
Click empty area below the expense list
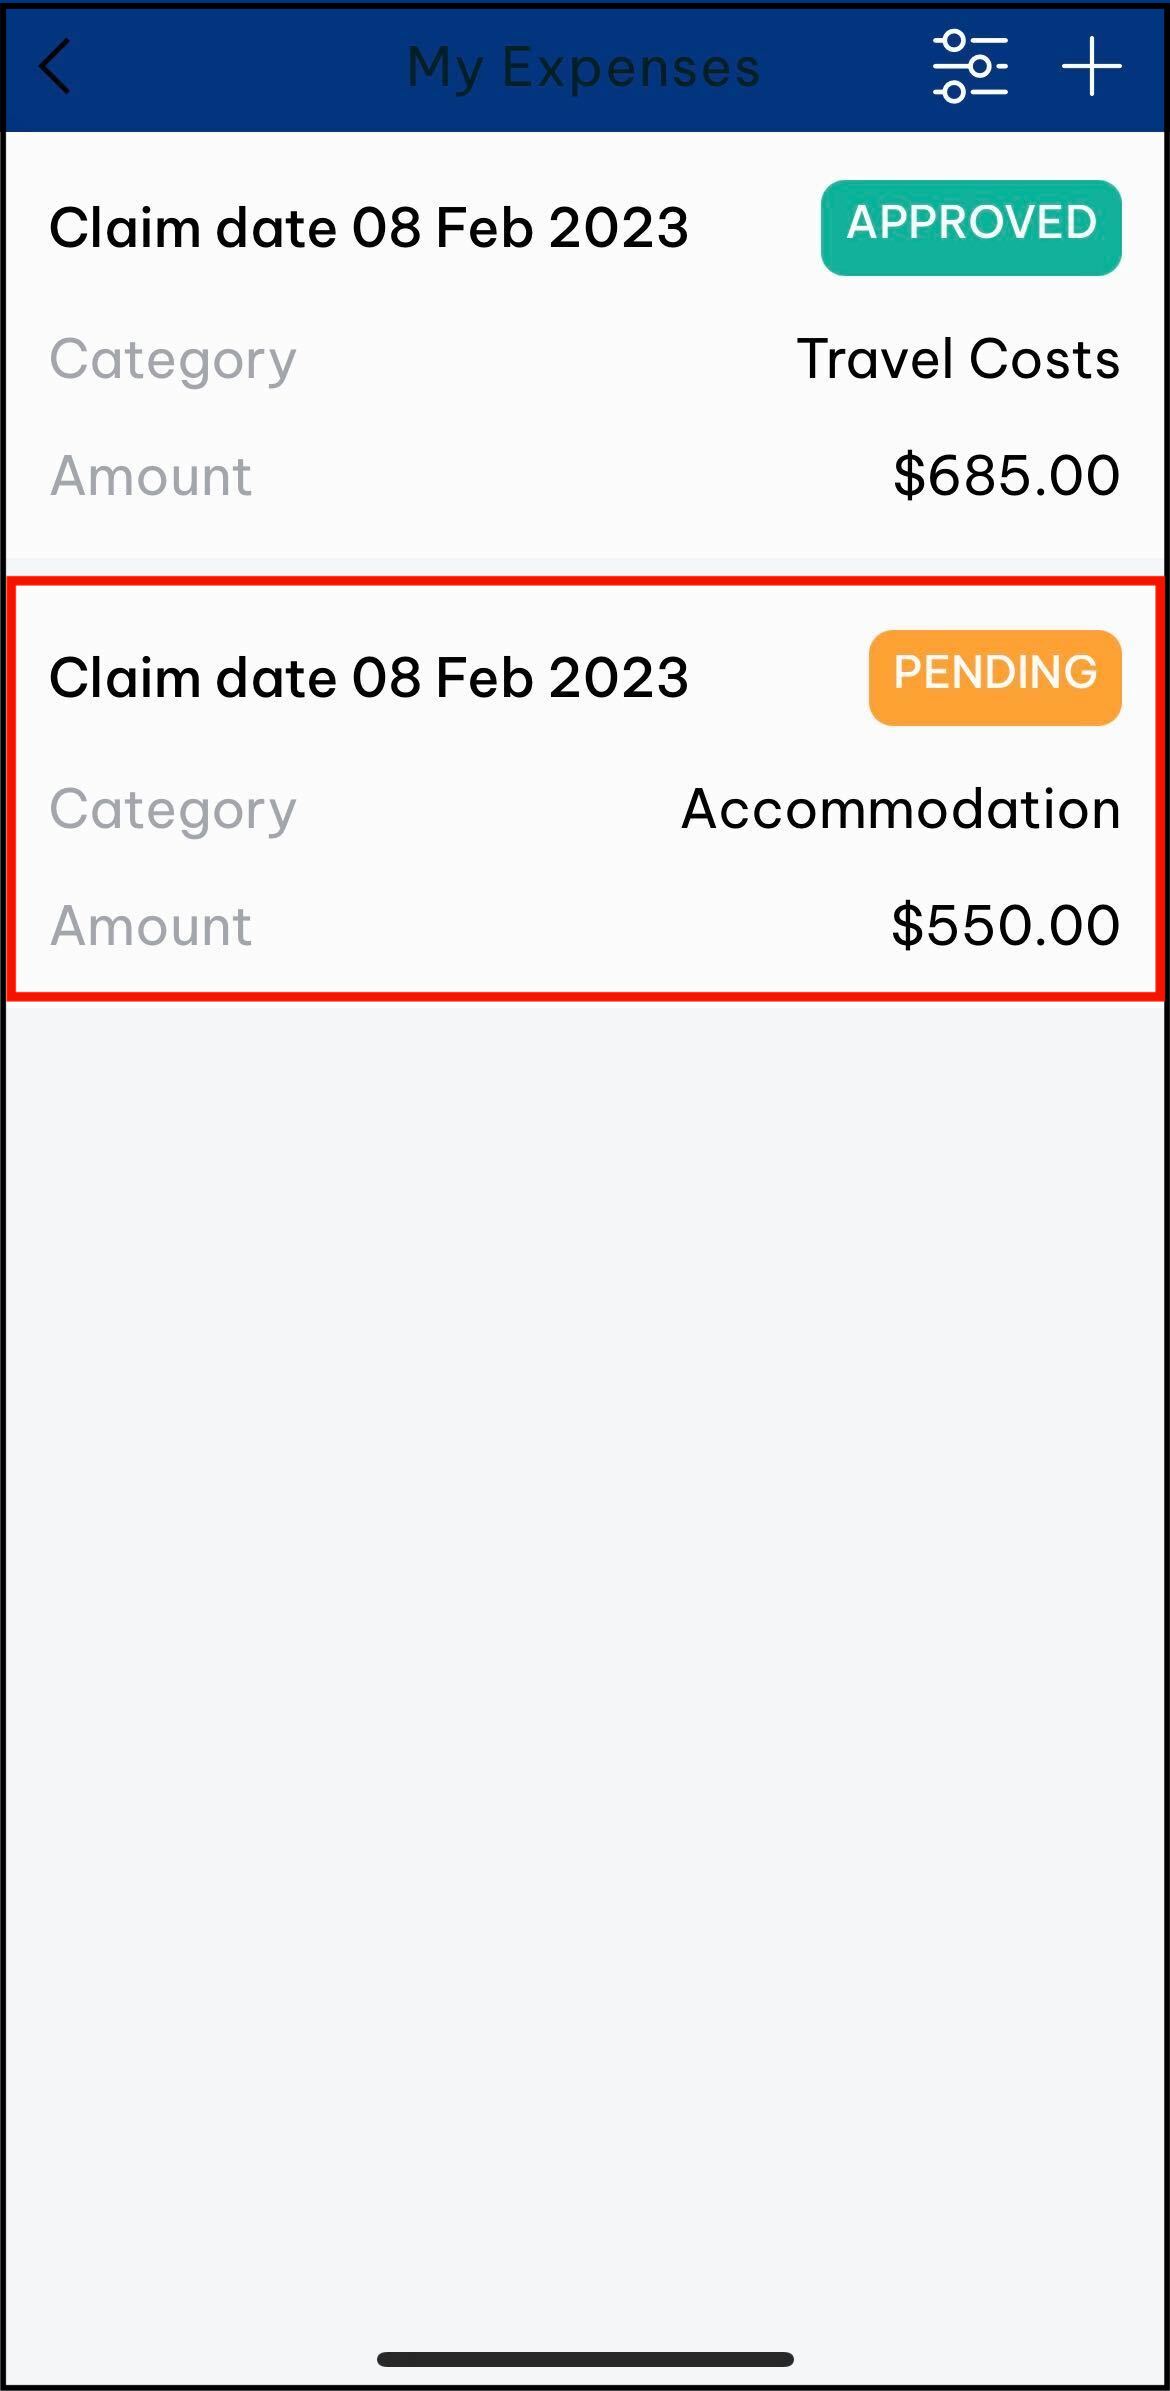point(584,1600)
